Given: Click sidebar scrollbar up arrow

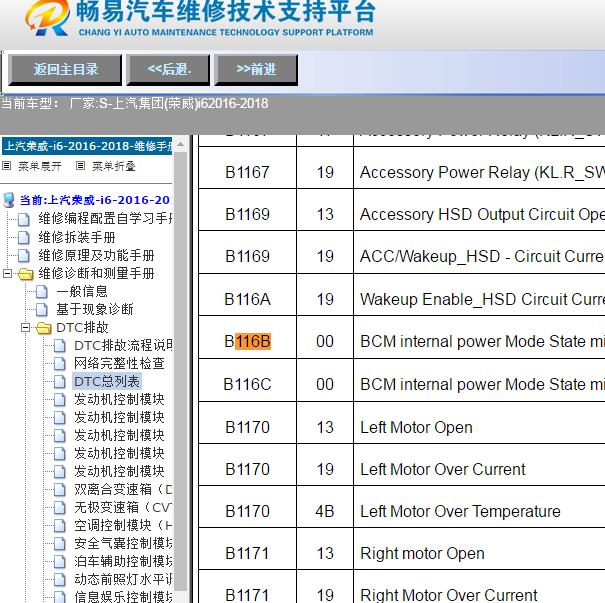Looking at the screenshot, I should (180, 145).
